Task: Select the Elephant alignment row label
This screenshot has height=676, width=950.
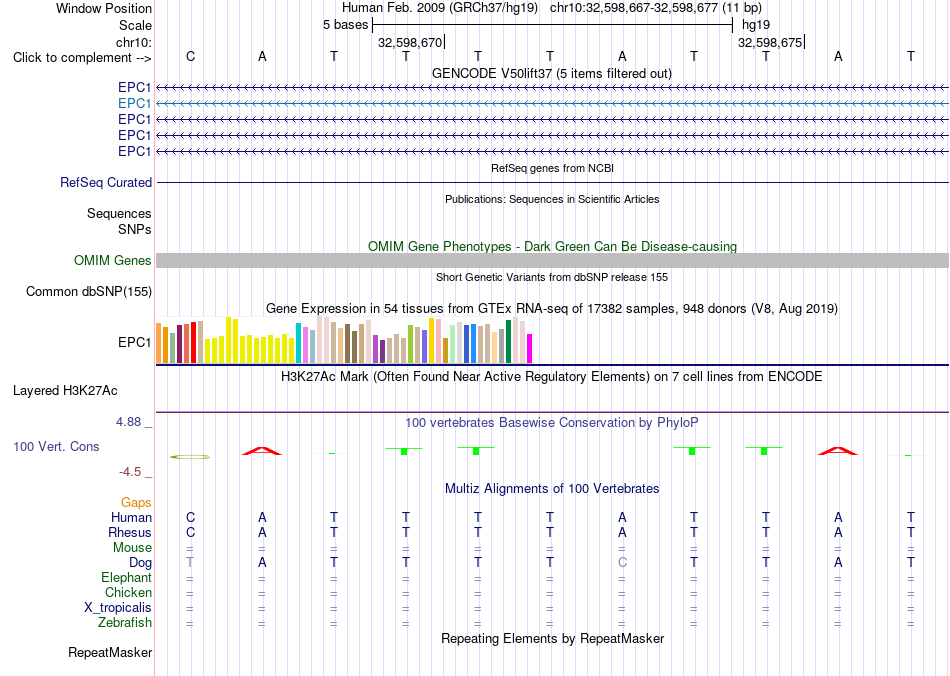Action: (x=126, y=577)
